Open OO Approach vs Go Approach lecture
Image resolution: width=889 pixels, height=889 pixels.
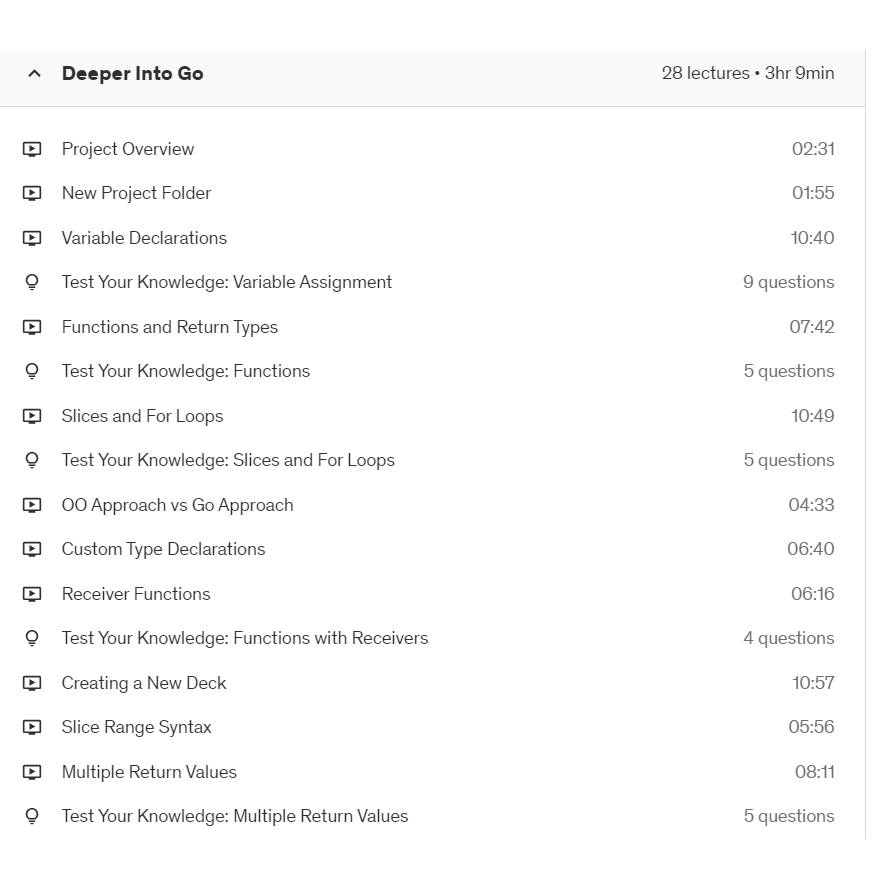(x=177, y=505)
